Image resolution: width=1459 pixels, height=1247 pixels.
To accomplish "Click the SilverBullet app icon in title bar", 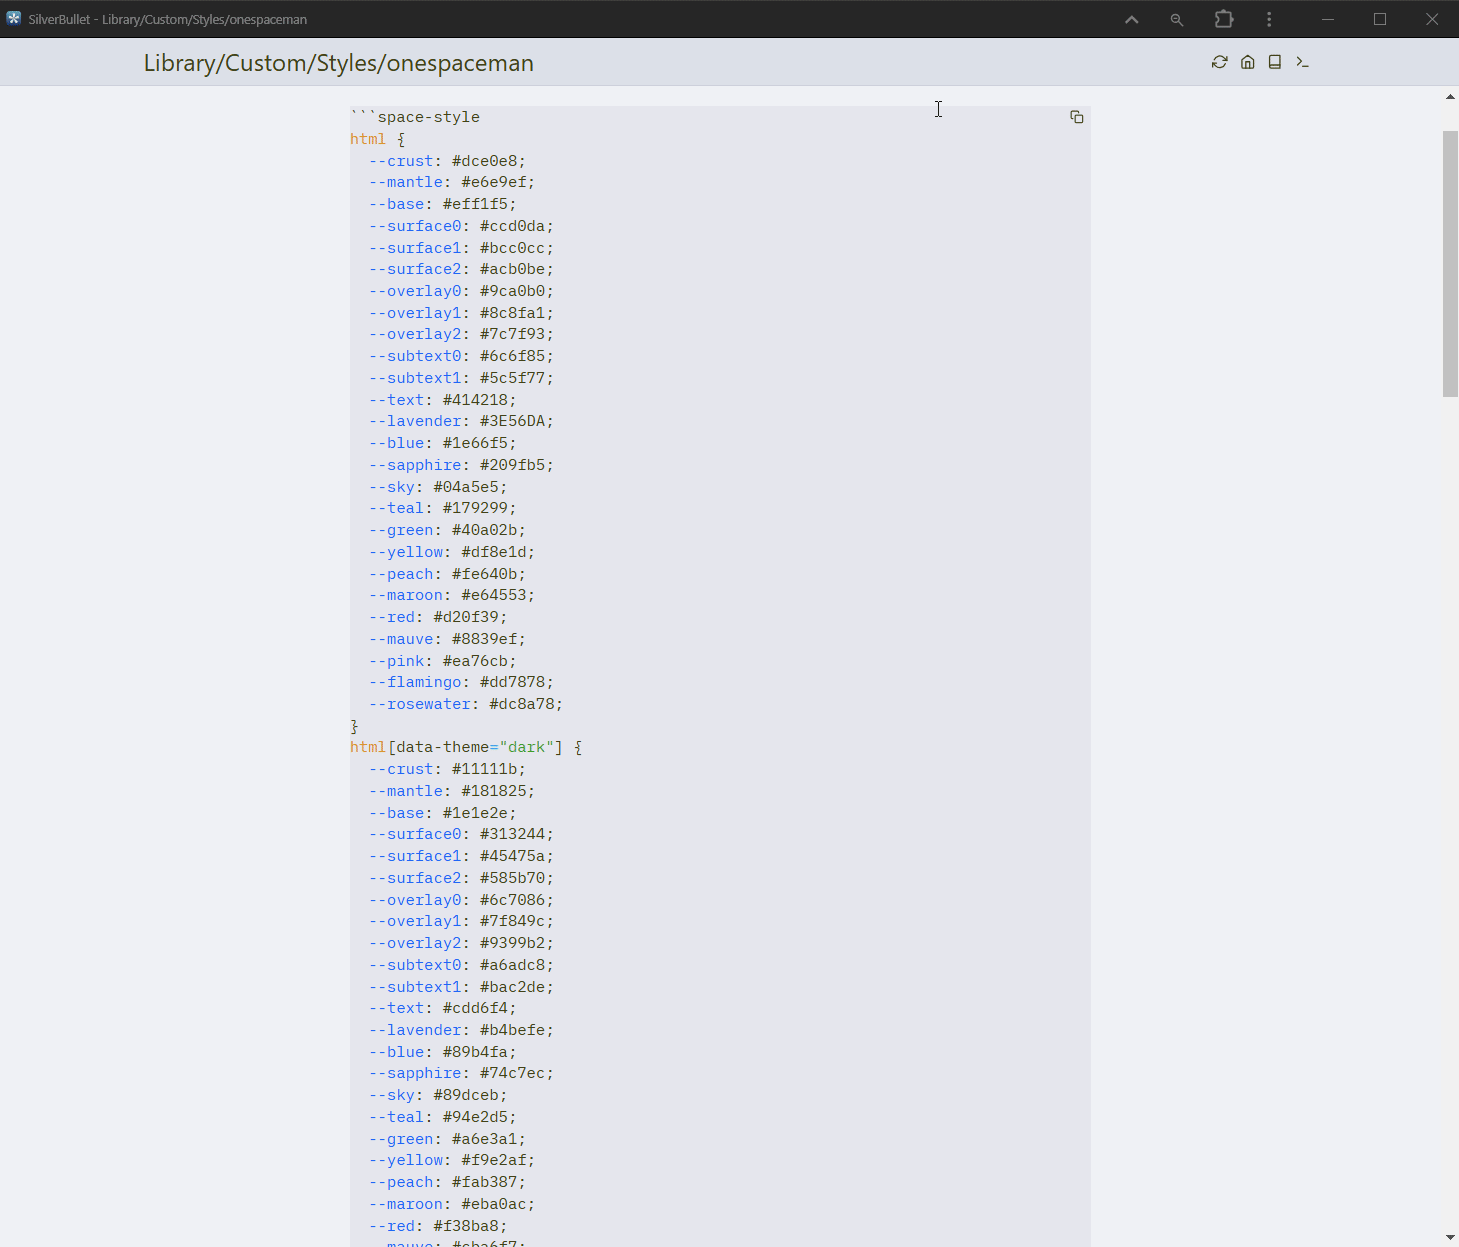I will (14, 18).
